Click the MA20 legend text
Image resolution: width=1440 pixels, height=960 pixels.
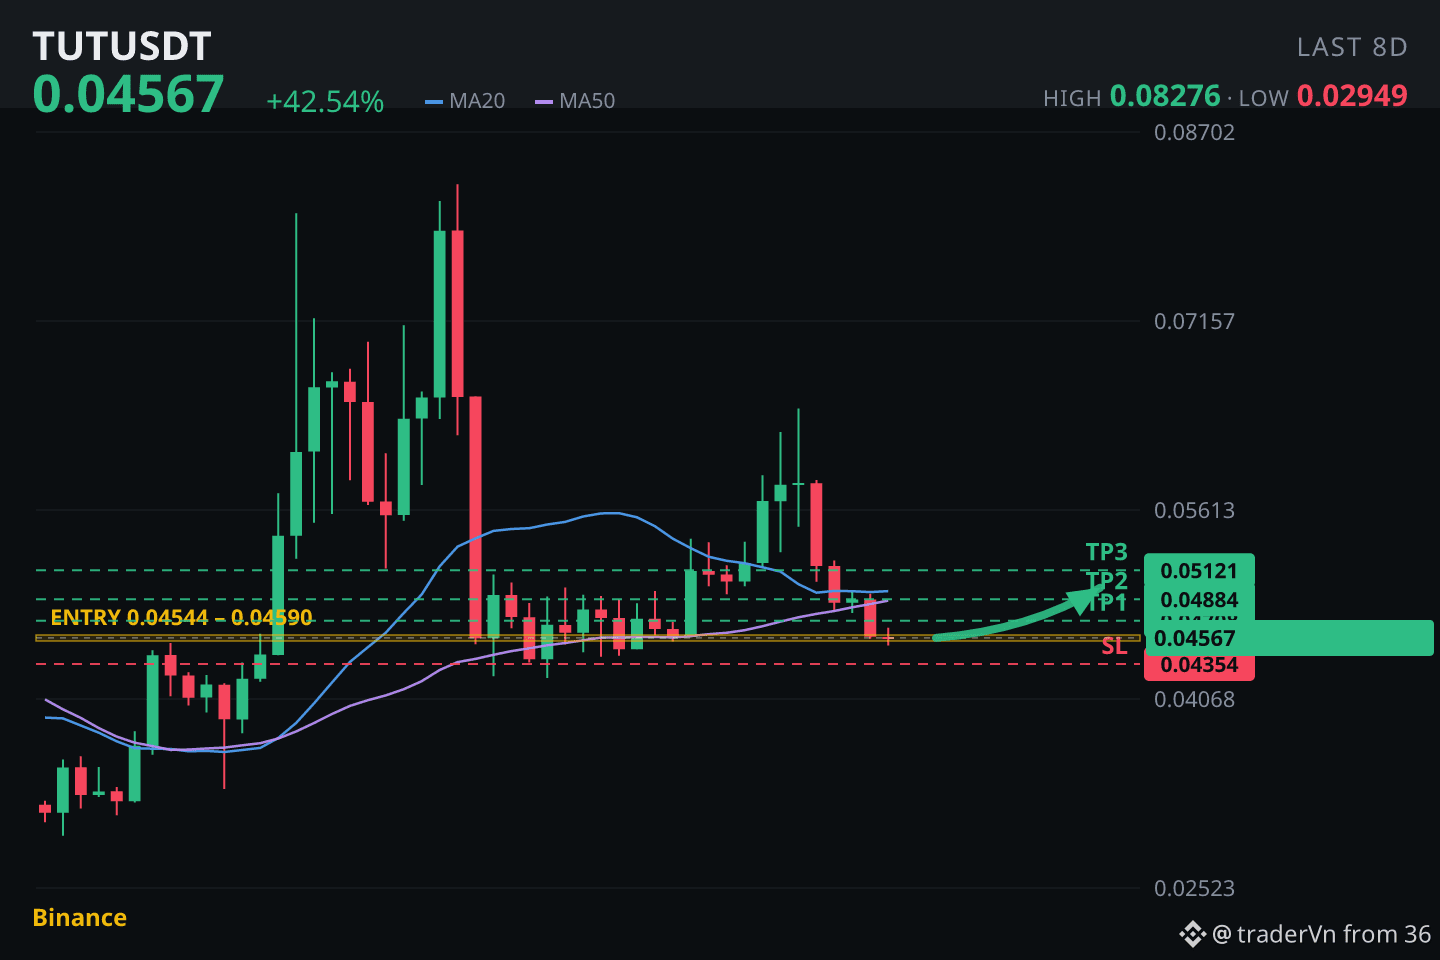[477, 101]
